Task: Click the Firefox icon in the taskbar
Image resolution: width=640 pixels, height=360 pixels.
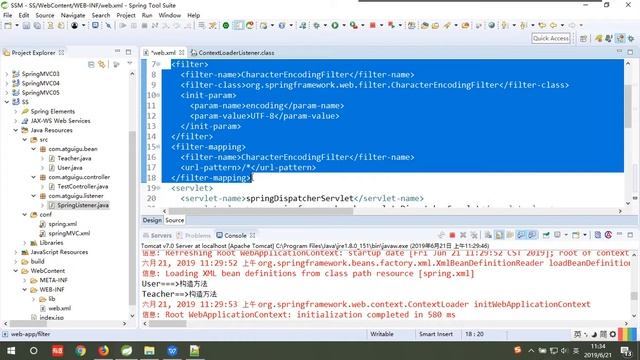Action: (x=103, y=351)
